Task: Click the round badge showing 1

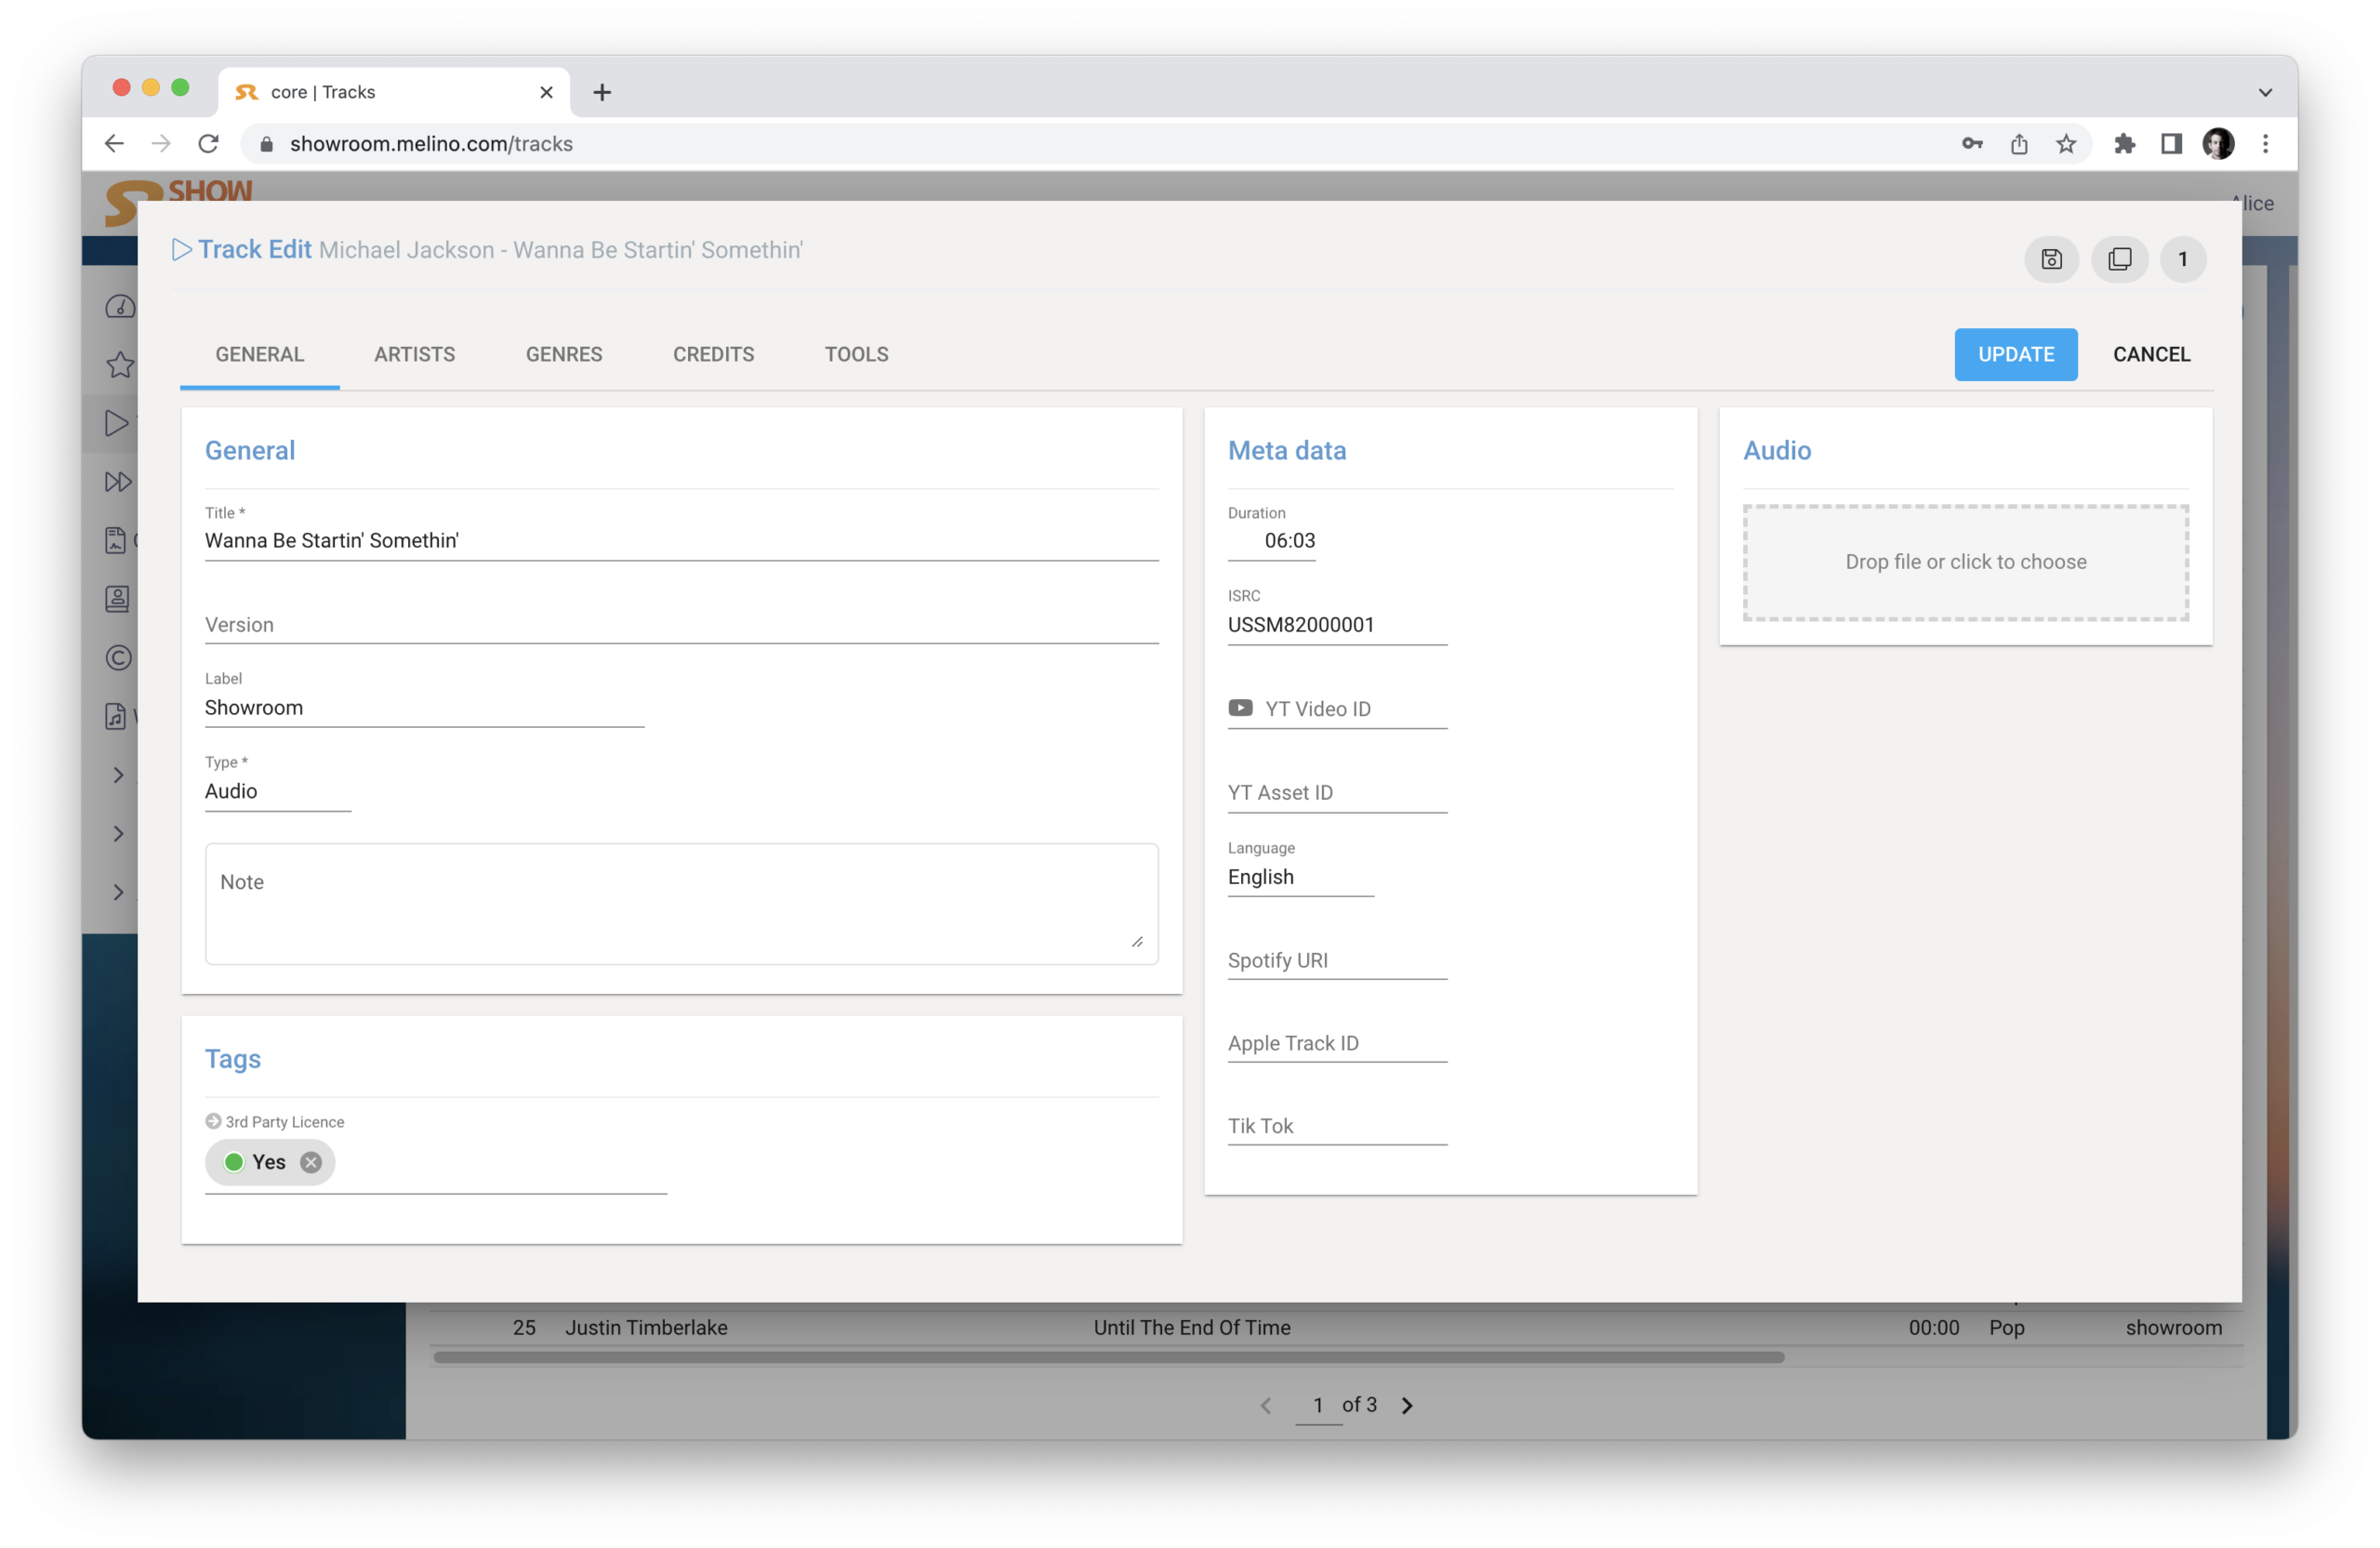Action: coord(2182,260)
